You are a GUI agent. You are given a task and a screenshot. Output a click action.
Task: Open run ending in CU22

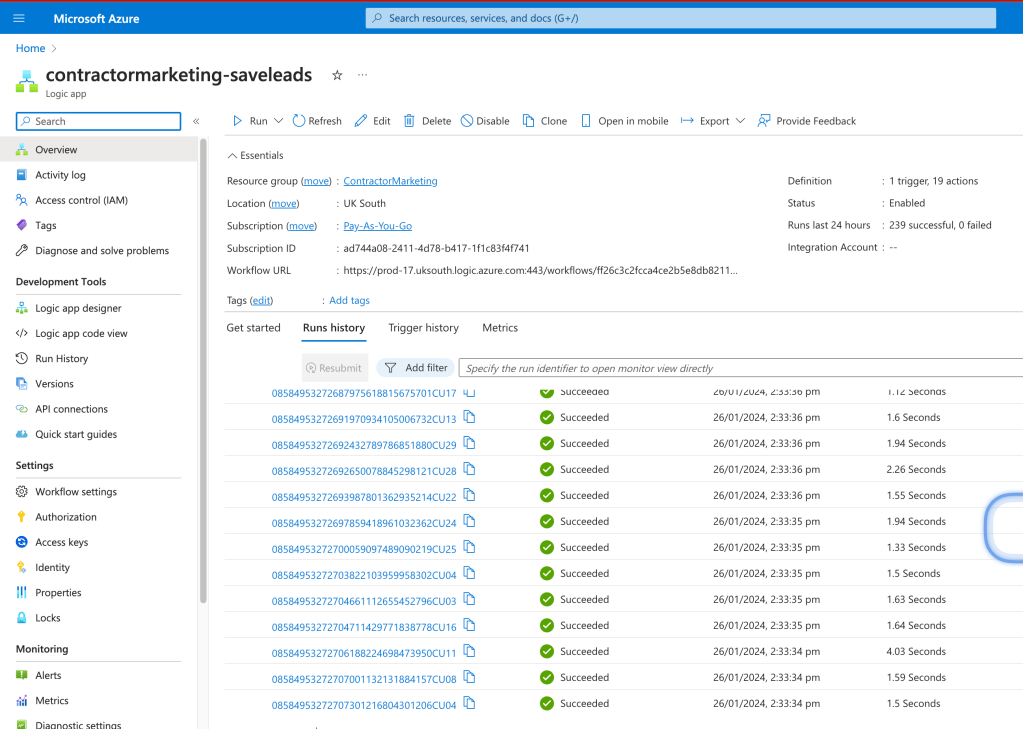(364, 497)
